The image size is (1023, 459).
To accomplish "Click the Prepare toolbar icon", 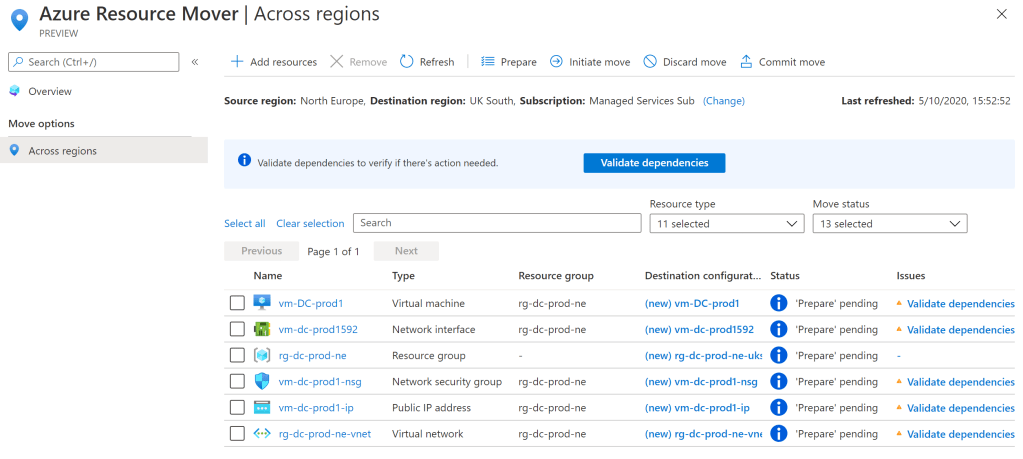I will coord(488,62).
